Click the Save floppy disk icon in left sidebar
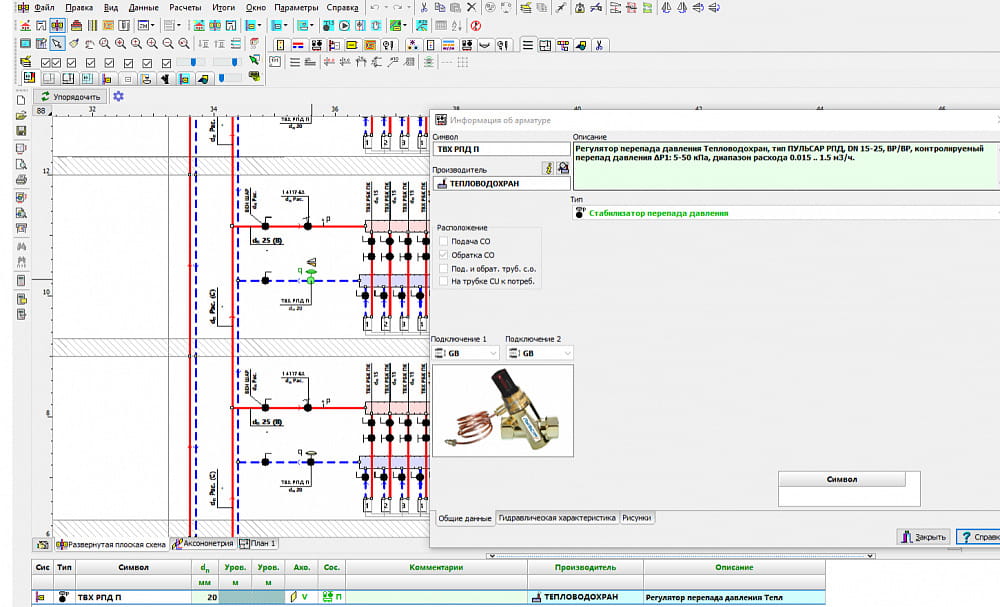 [x=21, y=131]
